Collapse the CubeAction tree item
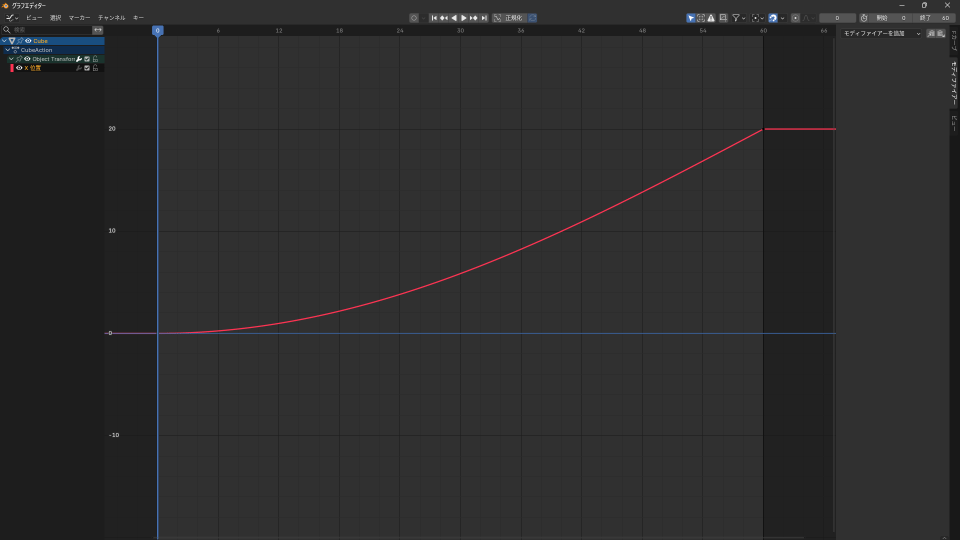Image resolution: width=960 pixels, height=540 pixels. 8,50
